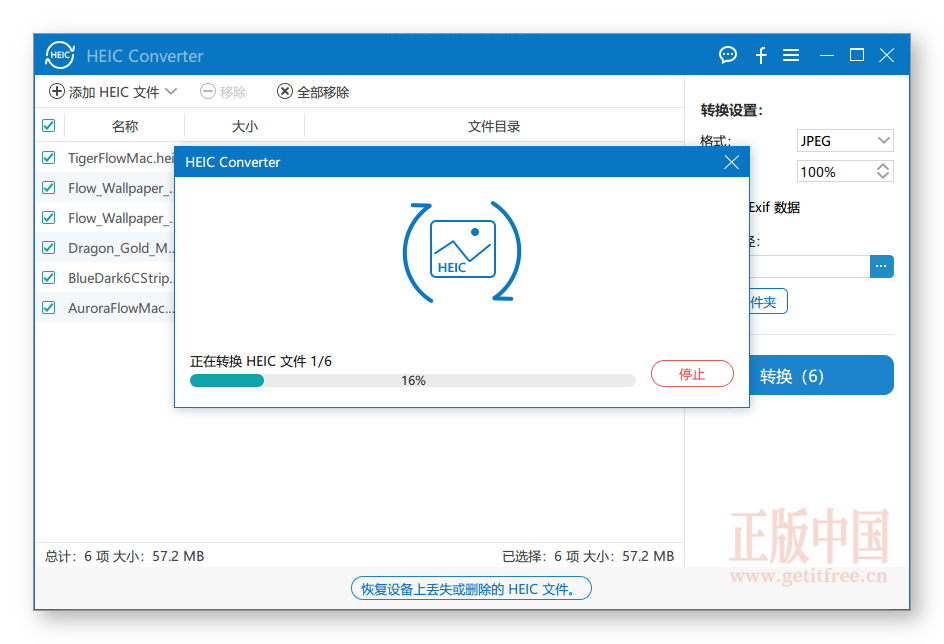Viewport: 944px width, 644px height.
Task: Select the AuroraFlowMac file name
Action: click(x=121, y=308)
